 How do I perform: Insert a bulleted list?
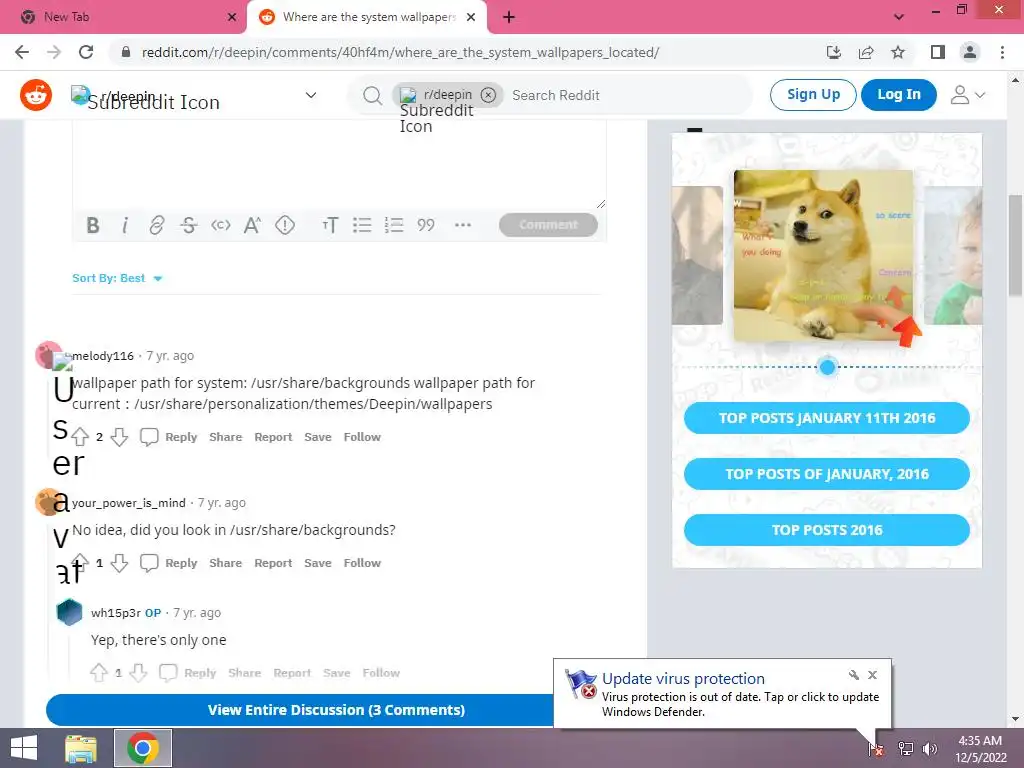click(x=362, y=225)
